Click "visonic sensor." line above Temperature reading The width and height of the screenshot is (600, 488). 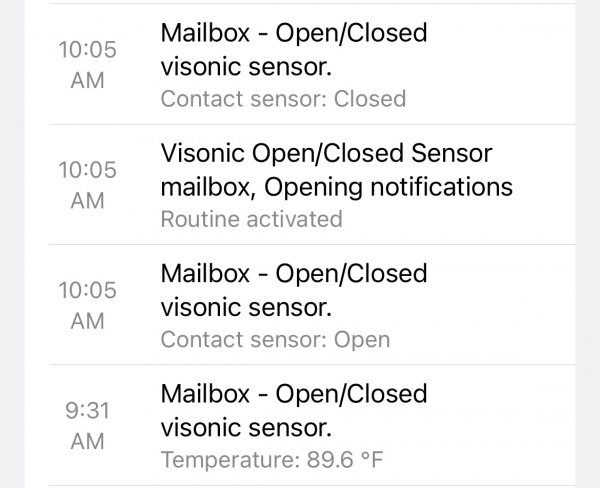click(x=245, y=427)
